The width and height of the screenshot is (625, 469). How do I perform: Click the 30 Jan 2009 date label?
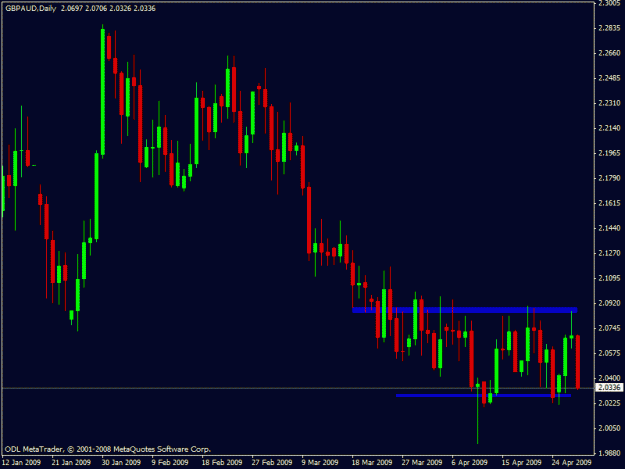[x=121, y=462]
